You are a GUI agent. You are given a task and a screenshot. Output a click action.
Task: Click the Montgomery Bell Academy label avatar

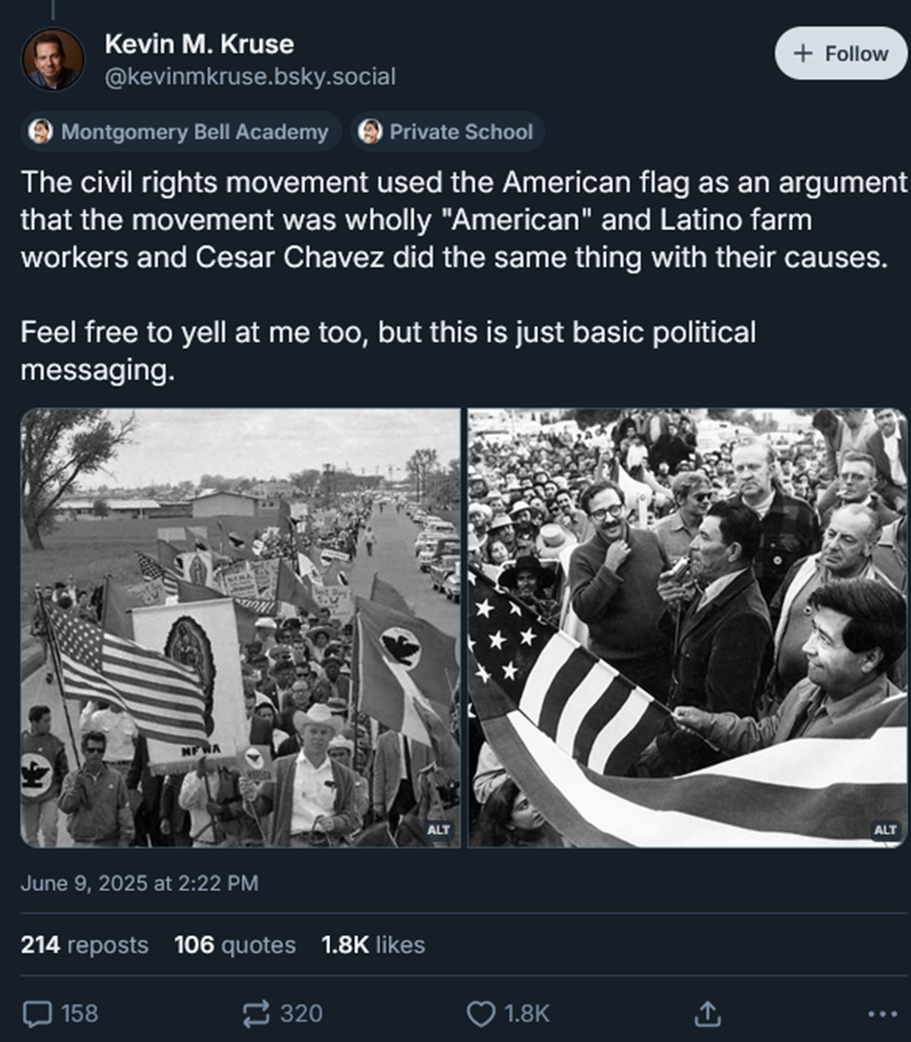[x=41, y=131]
